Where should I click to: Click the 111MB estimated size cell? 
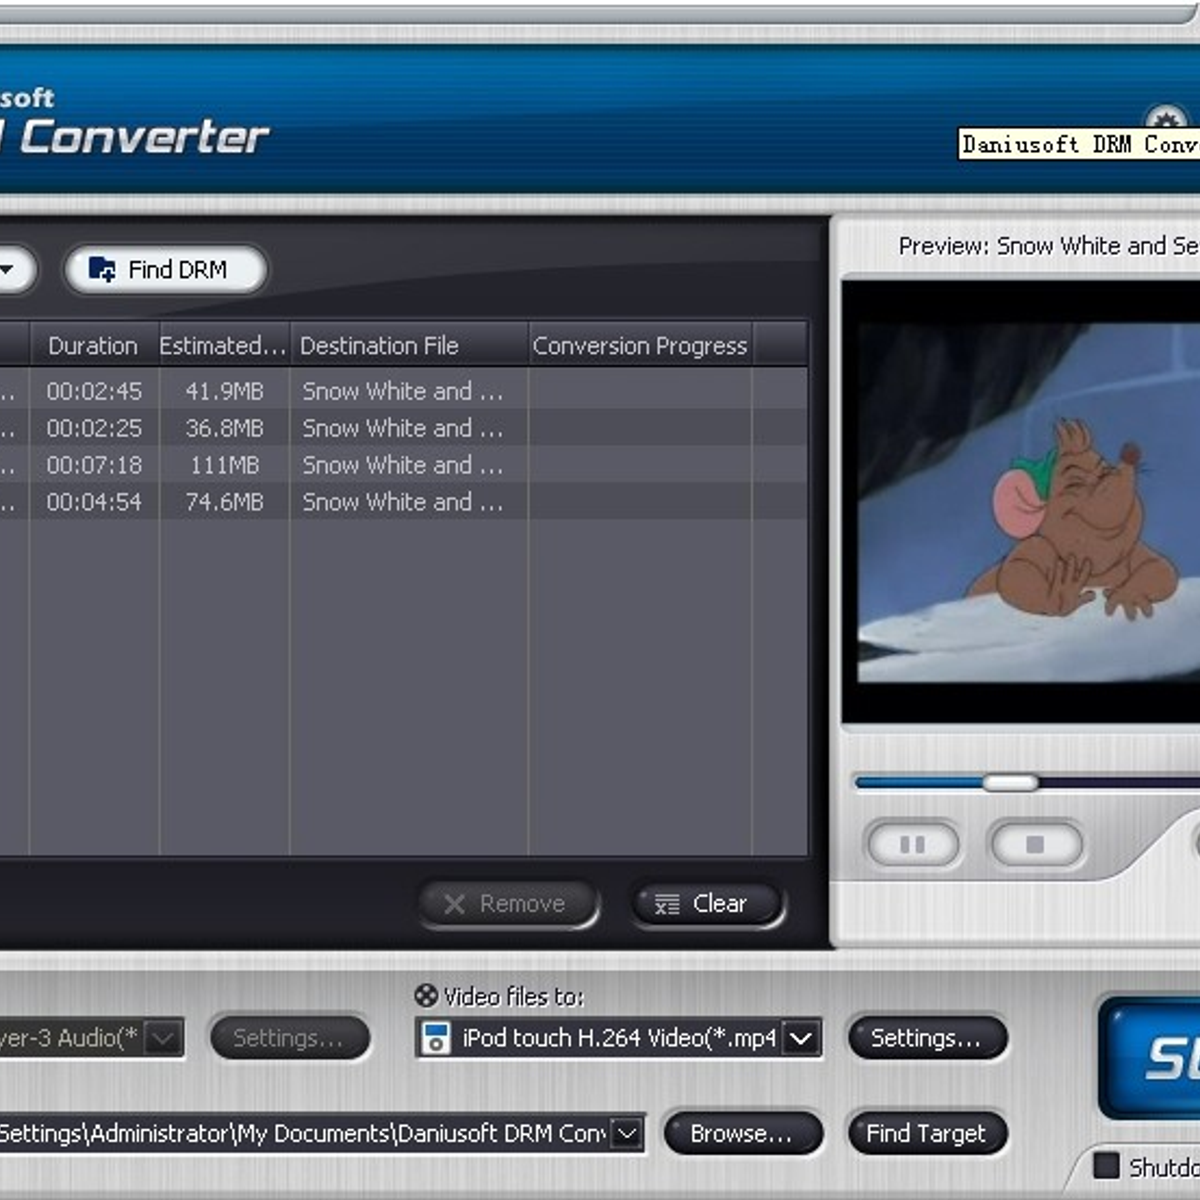click(224, 465)
